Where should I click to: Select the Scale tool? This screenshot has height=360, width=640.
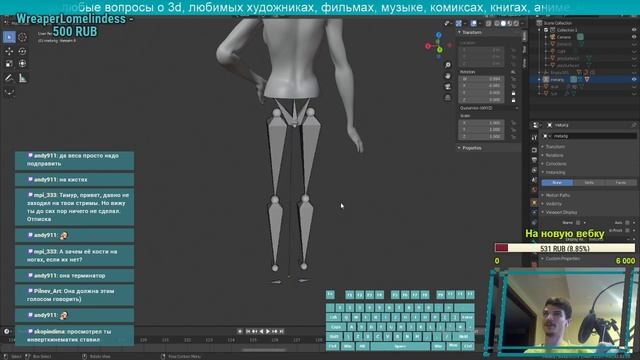(9, 64)
